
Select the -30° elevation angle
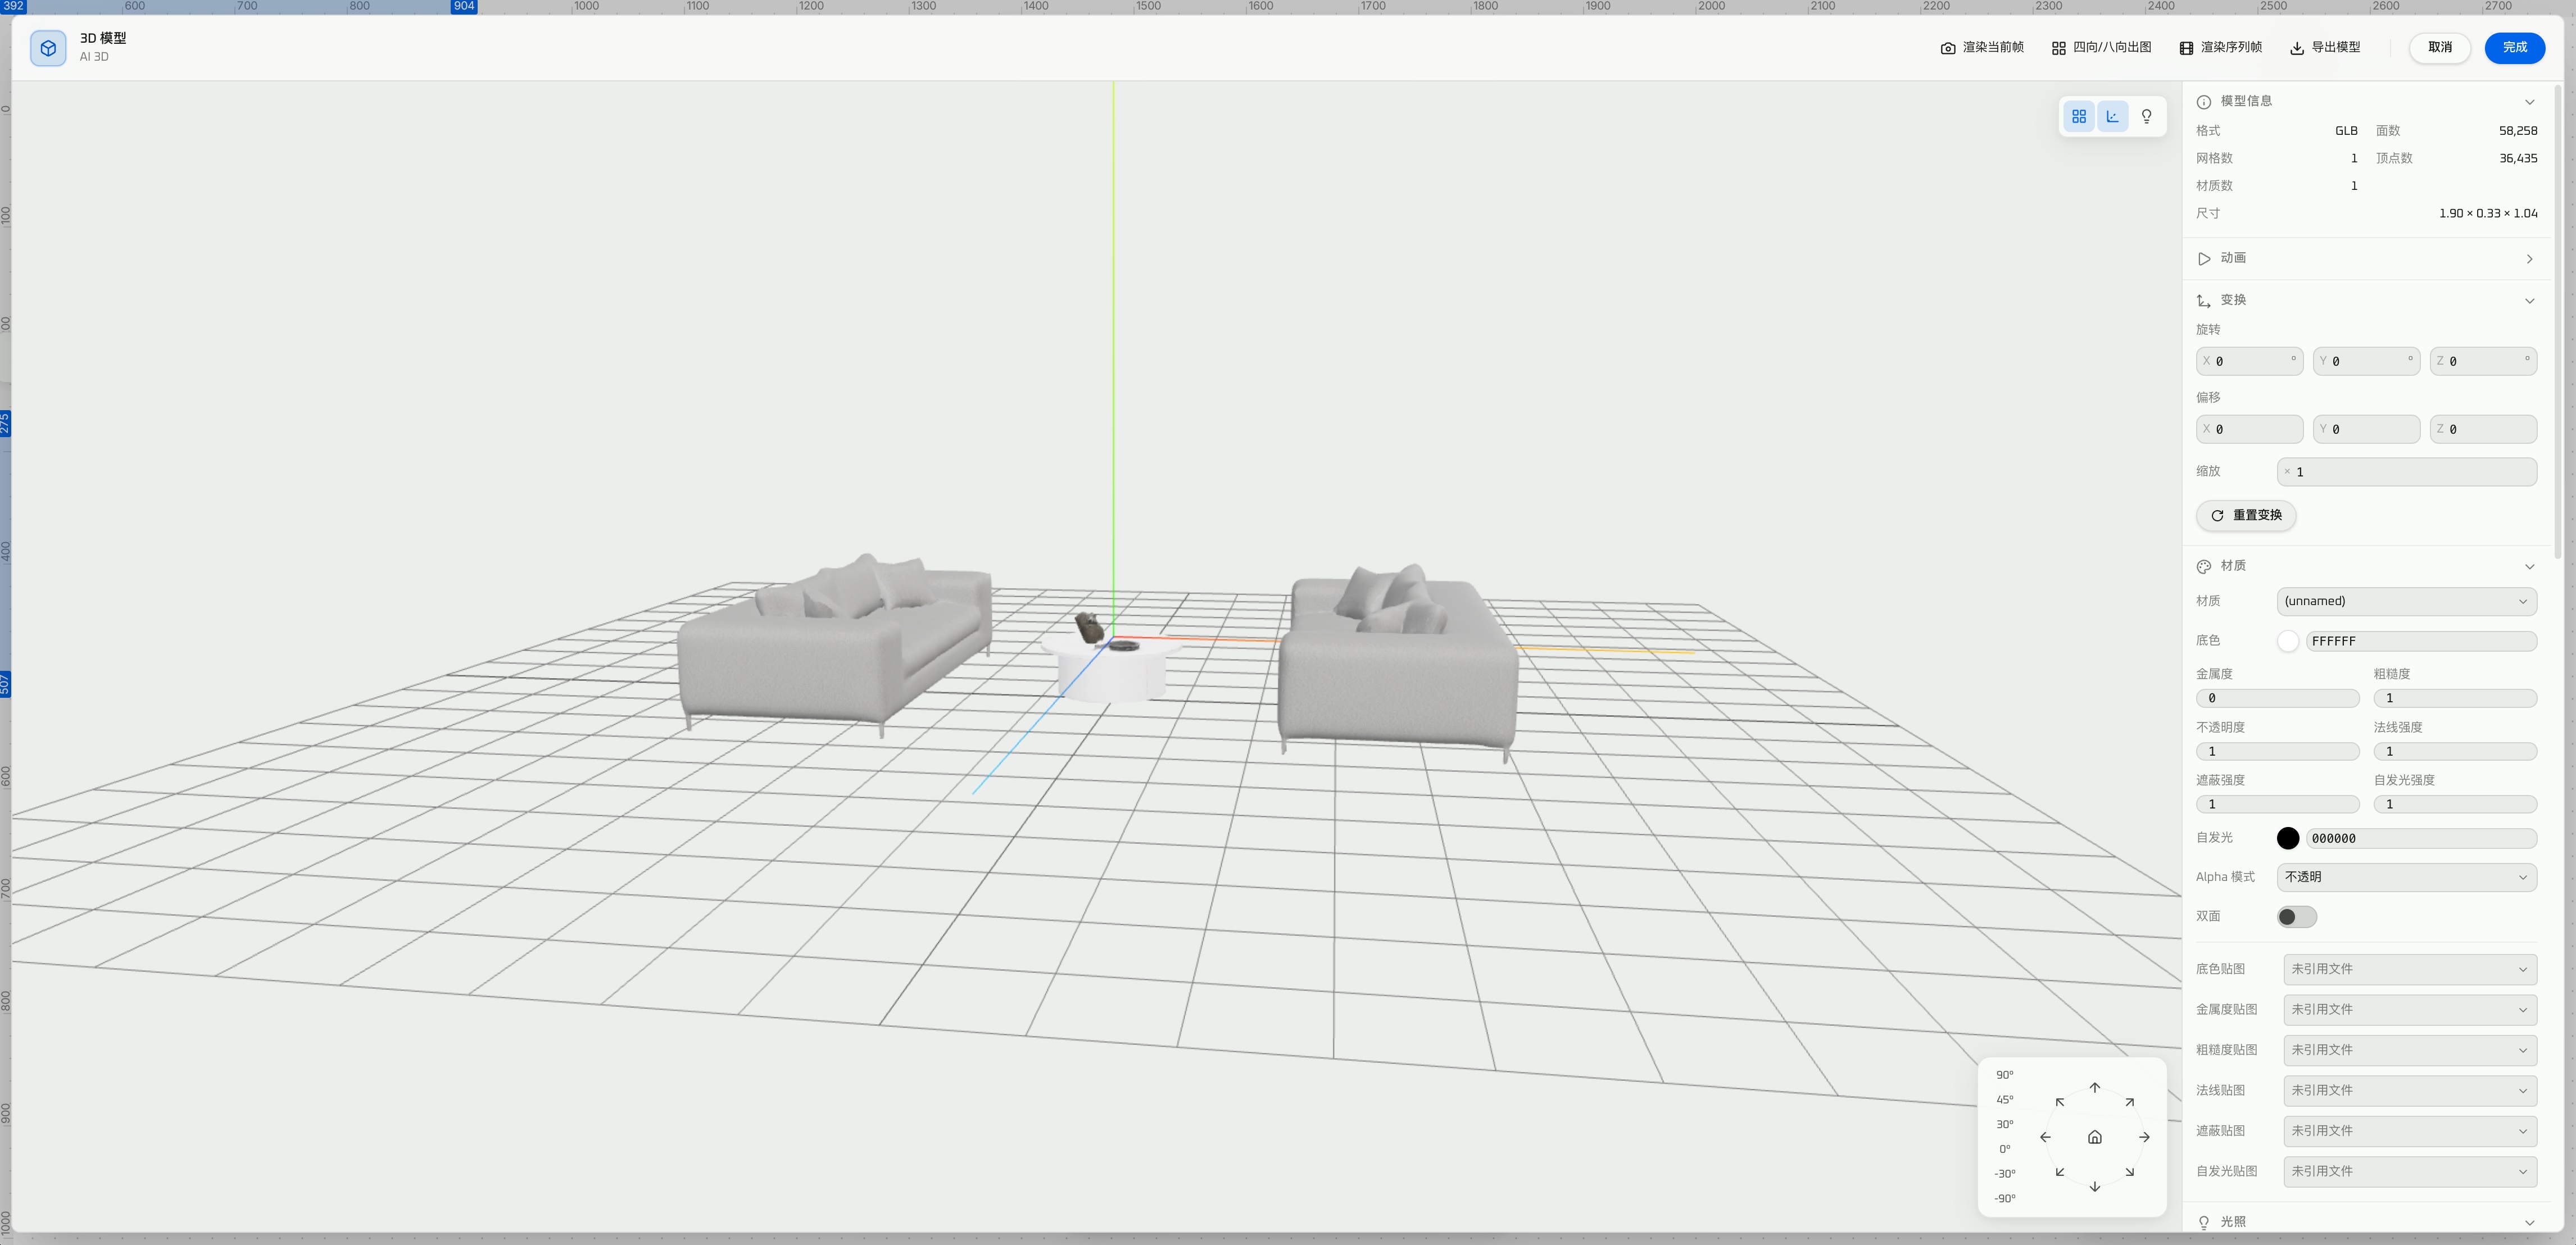(2004, 1174)
